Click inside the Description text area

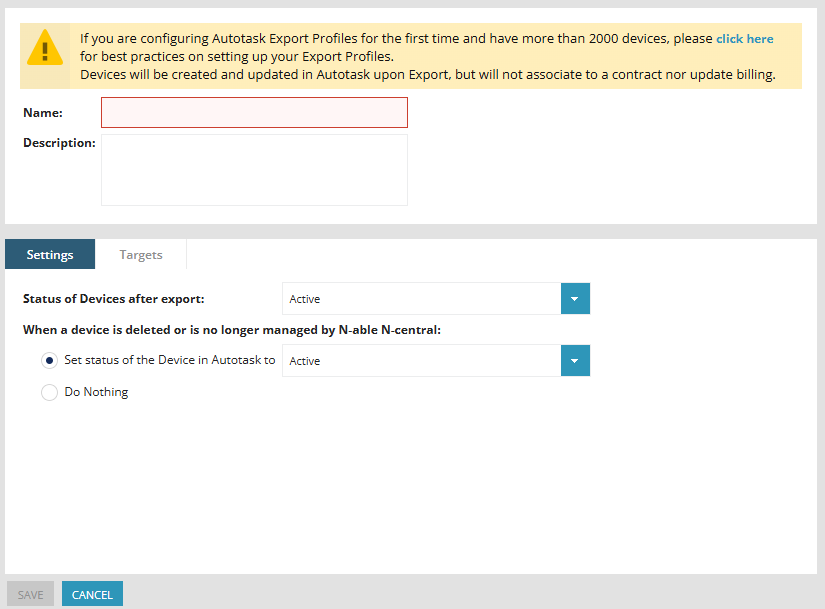pyautogui.click(x=254, y=170)
